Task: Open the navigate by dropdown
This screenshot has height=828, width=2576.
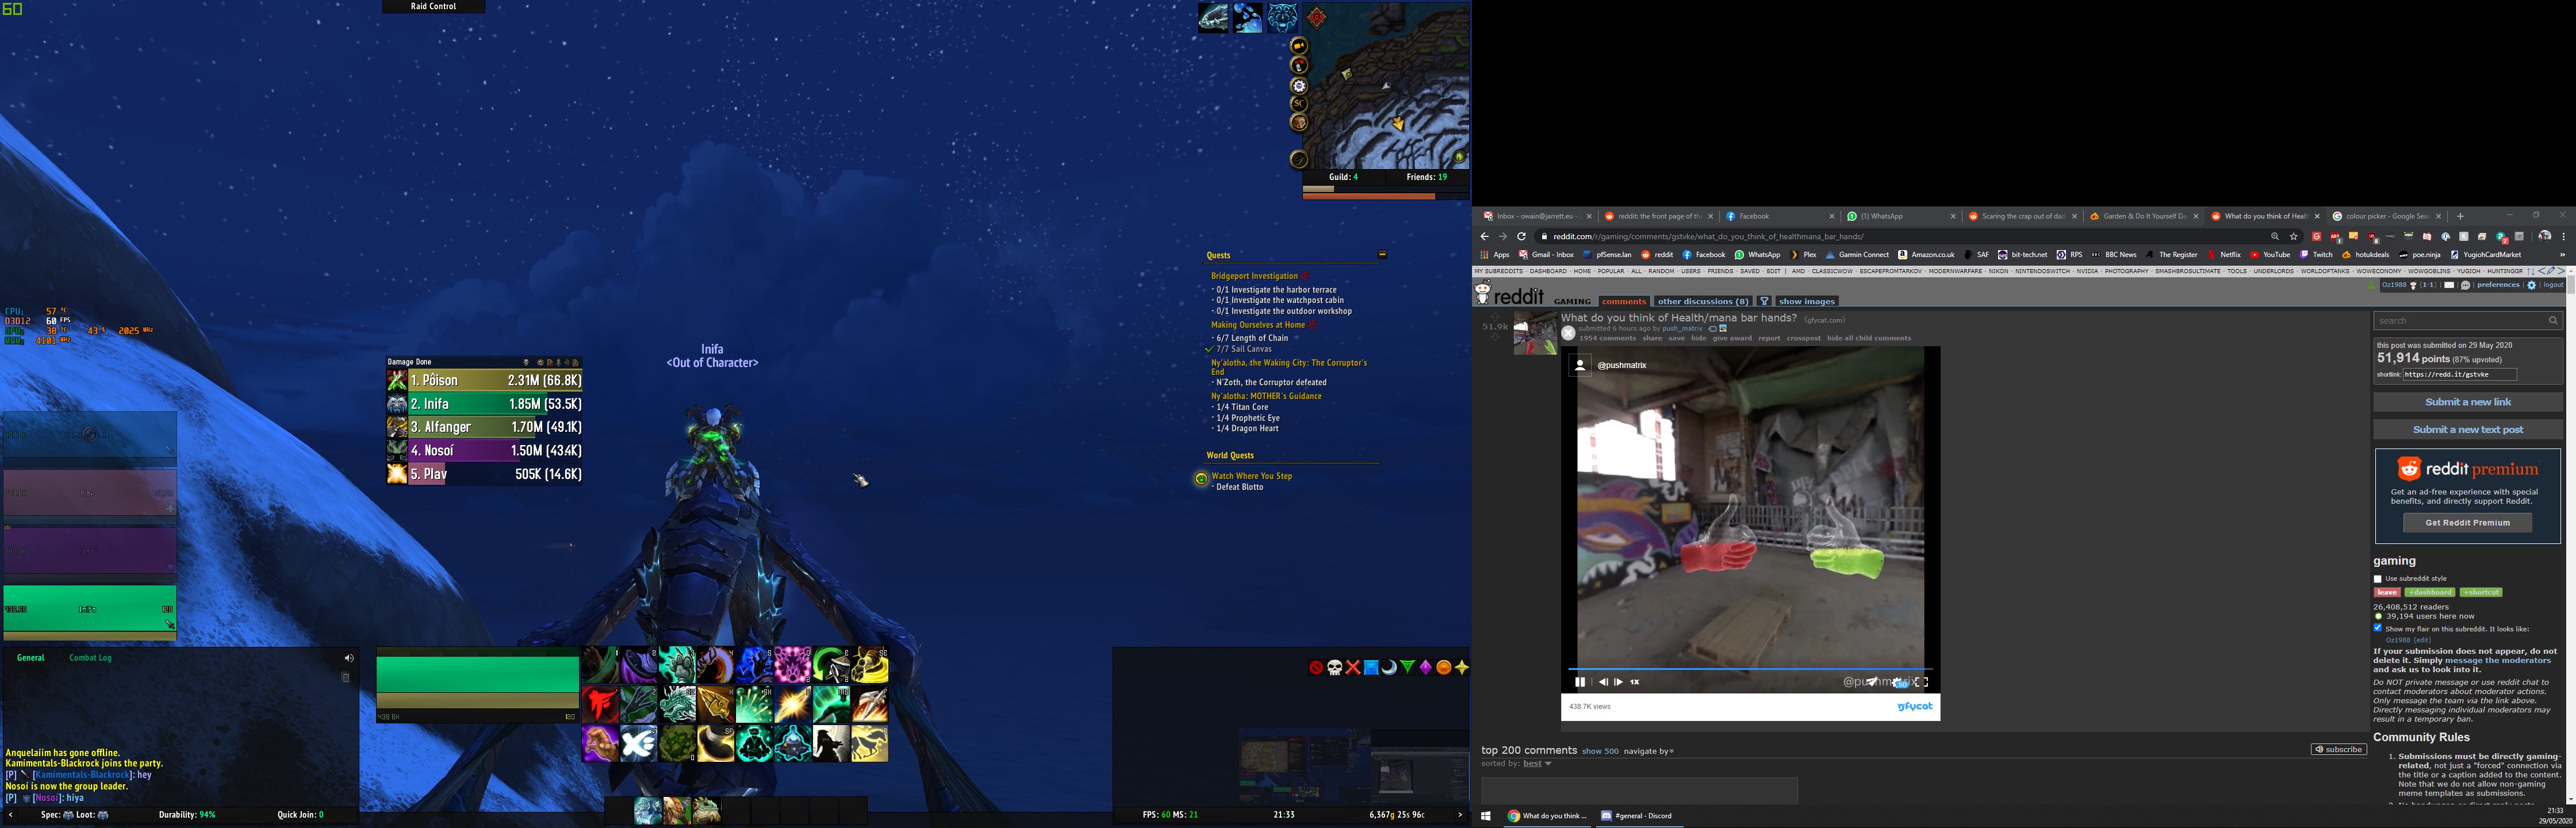Action: click(x=1649, y=751)
